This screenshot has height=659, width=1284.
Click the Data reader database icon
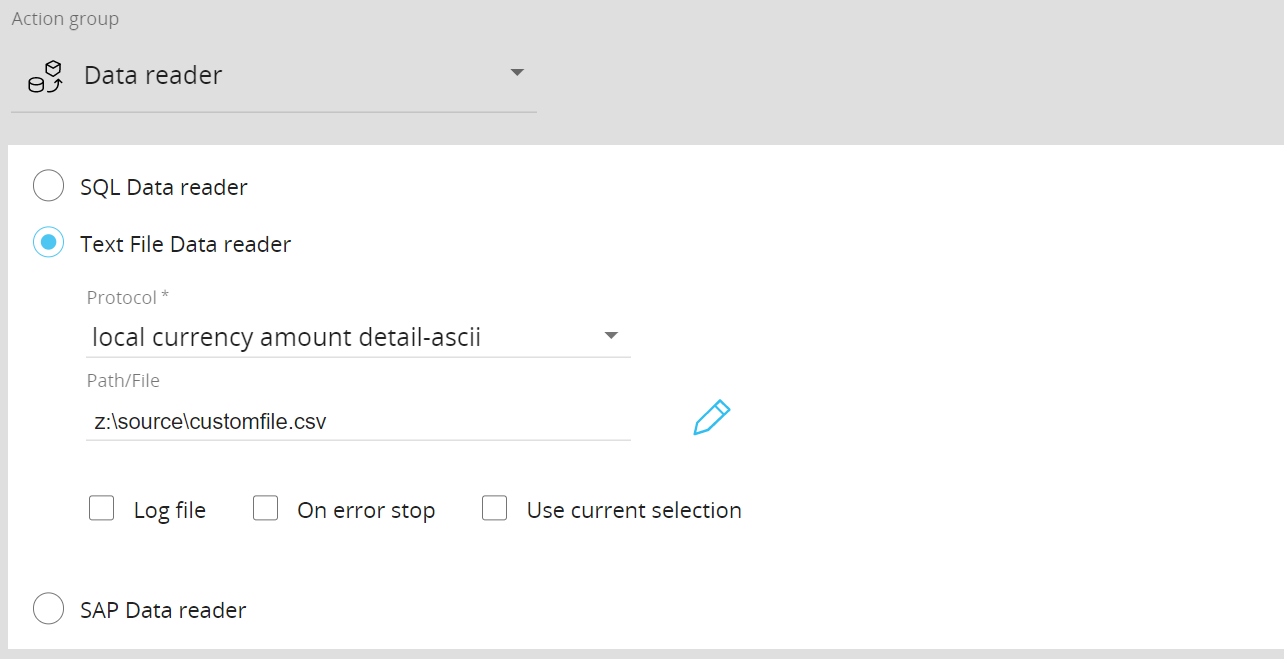point(45,77)
